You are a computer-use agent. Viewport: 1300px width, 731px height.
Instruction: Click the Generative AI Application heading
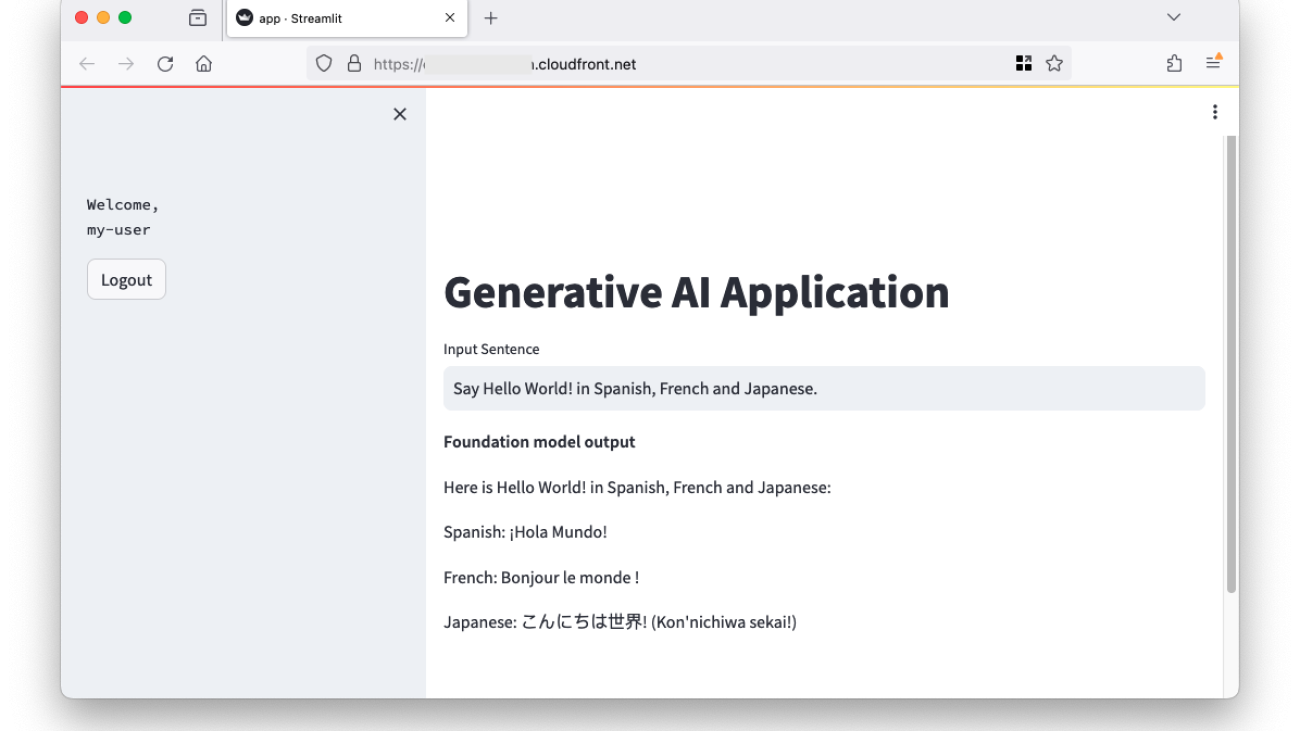696,292
